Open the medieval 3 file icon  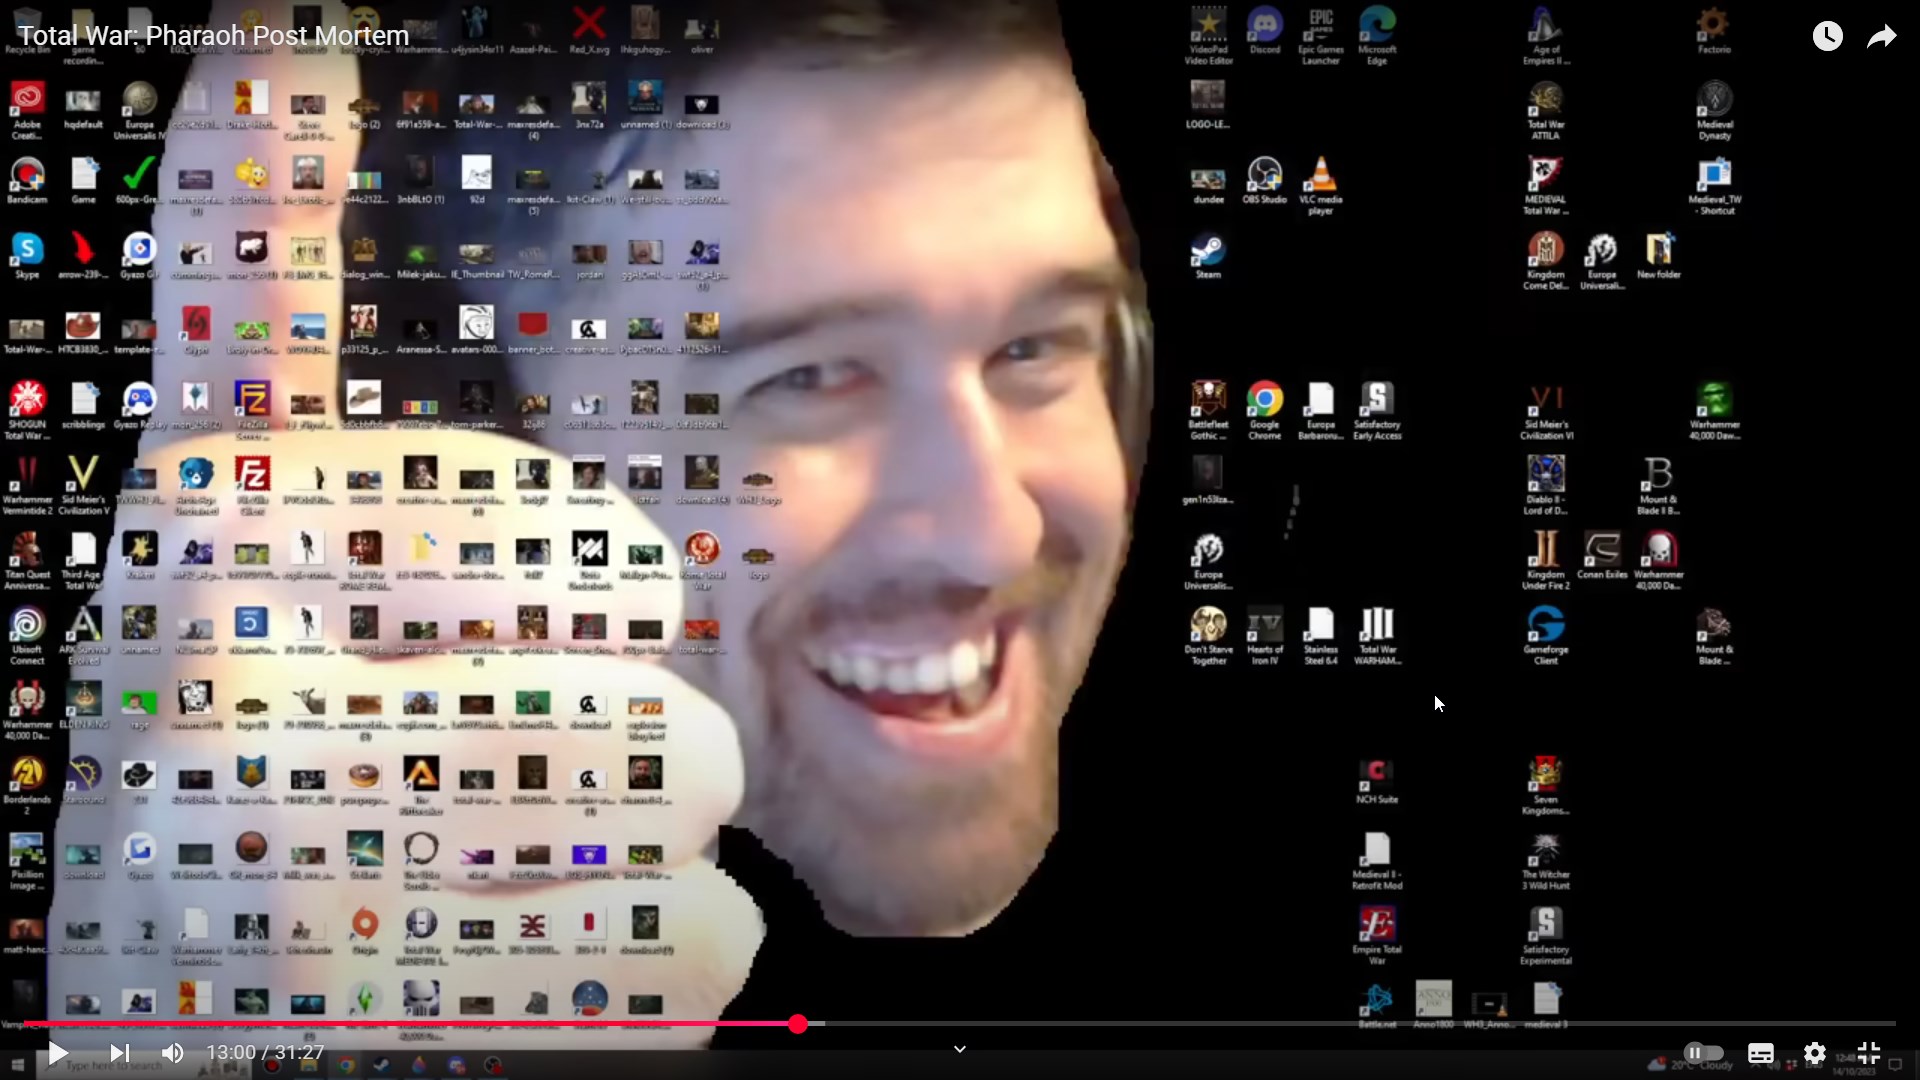pos(1546,1005)
